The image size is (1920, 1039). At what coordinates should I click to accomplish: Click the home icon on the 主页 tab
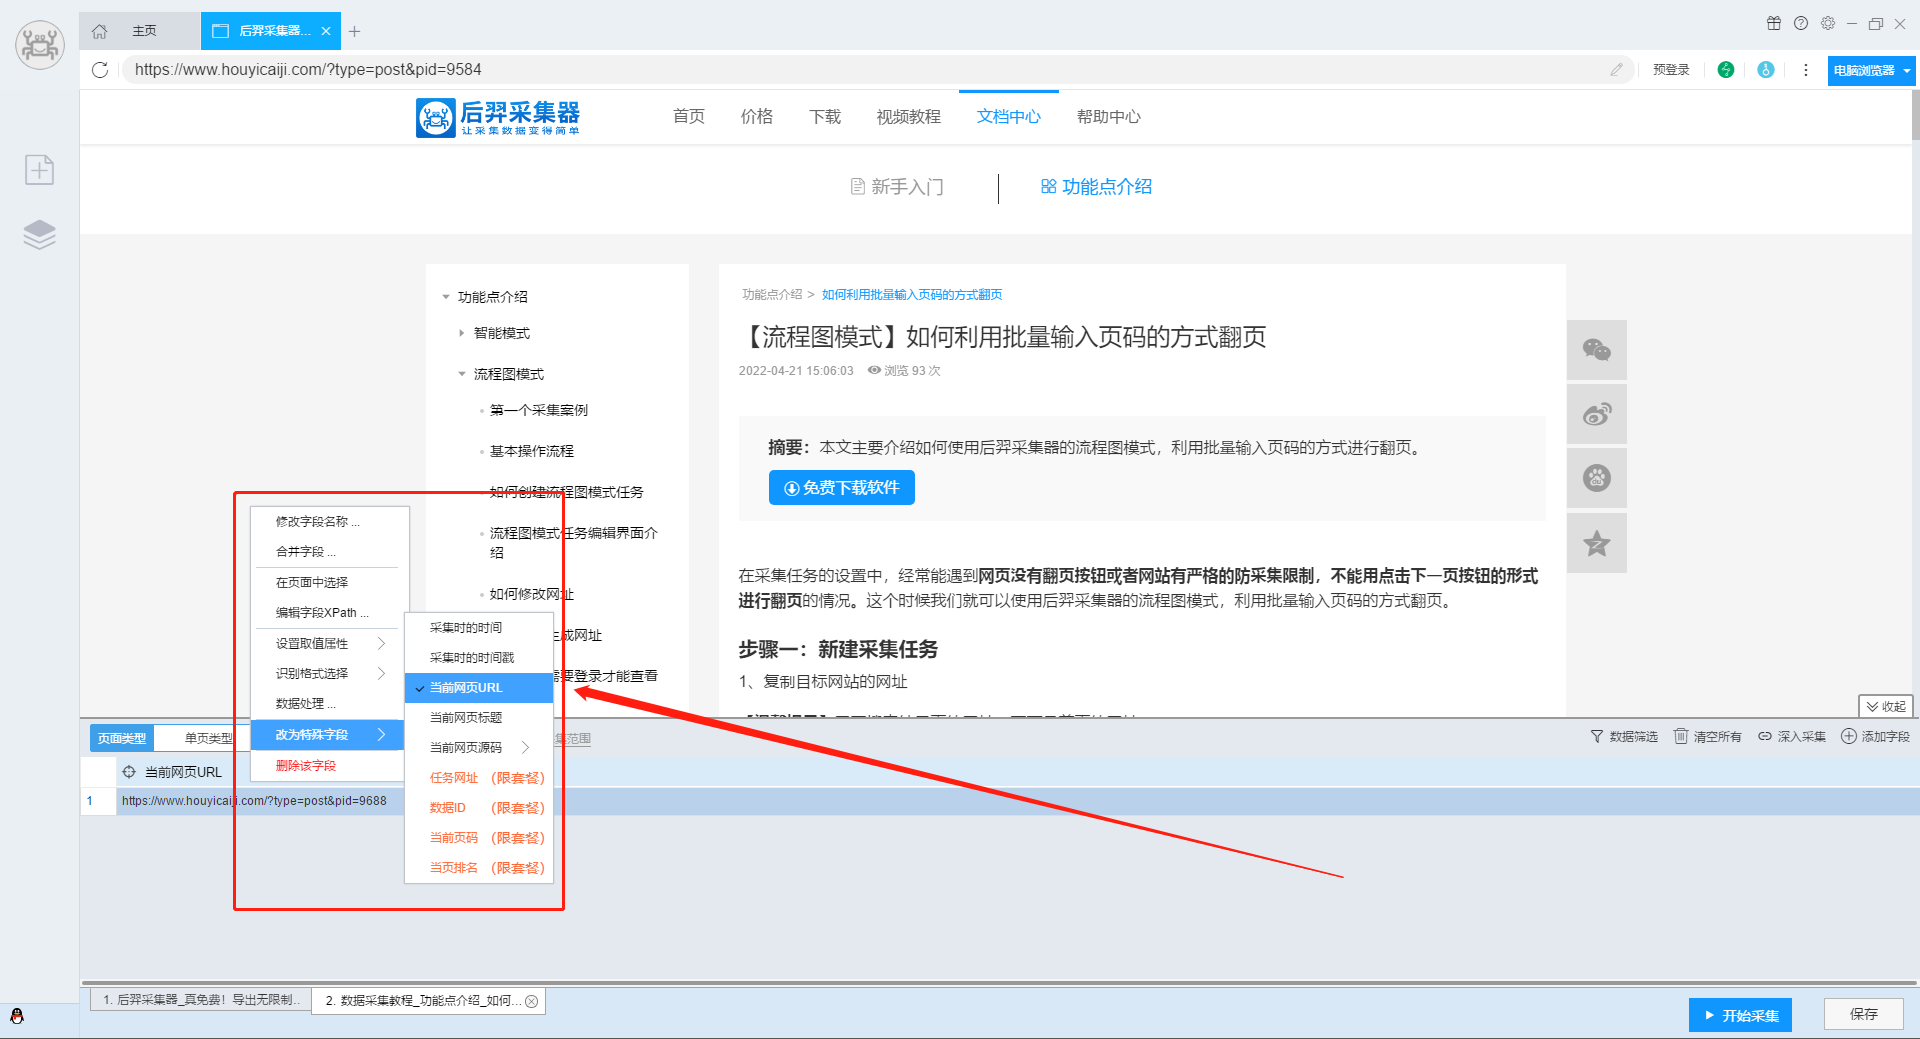100,31
